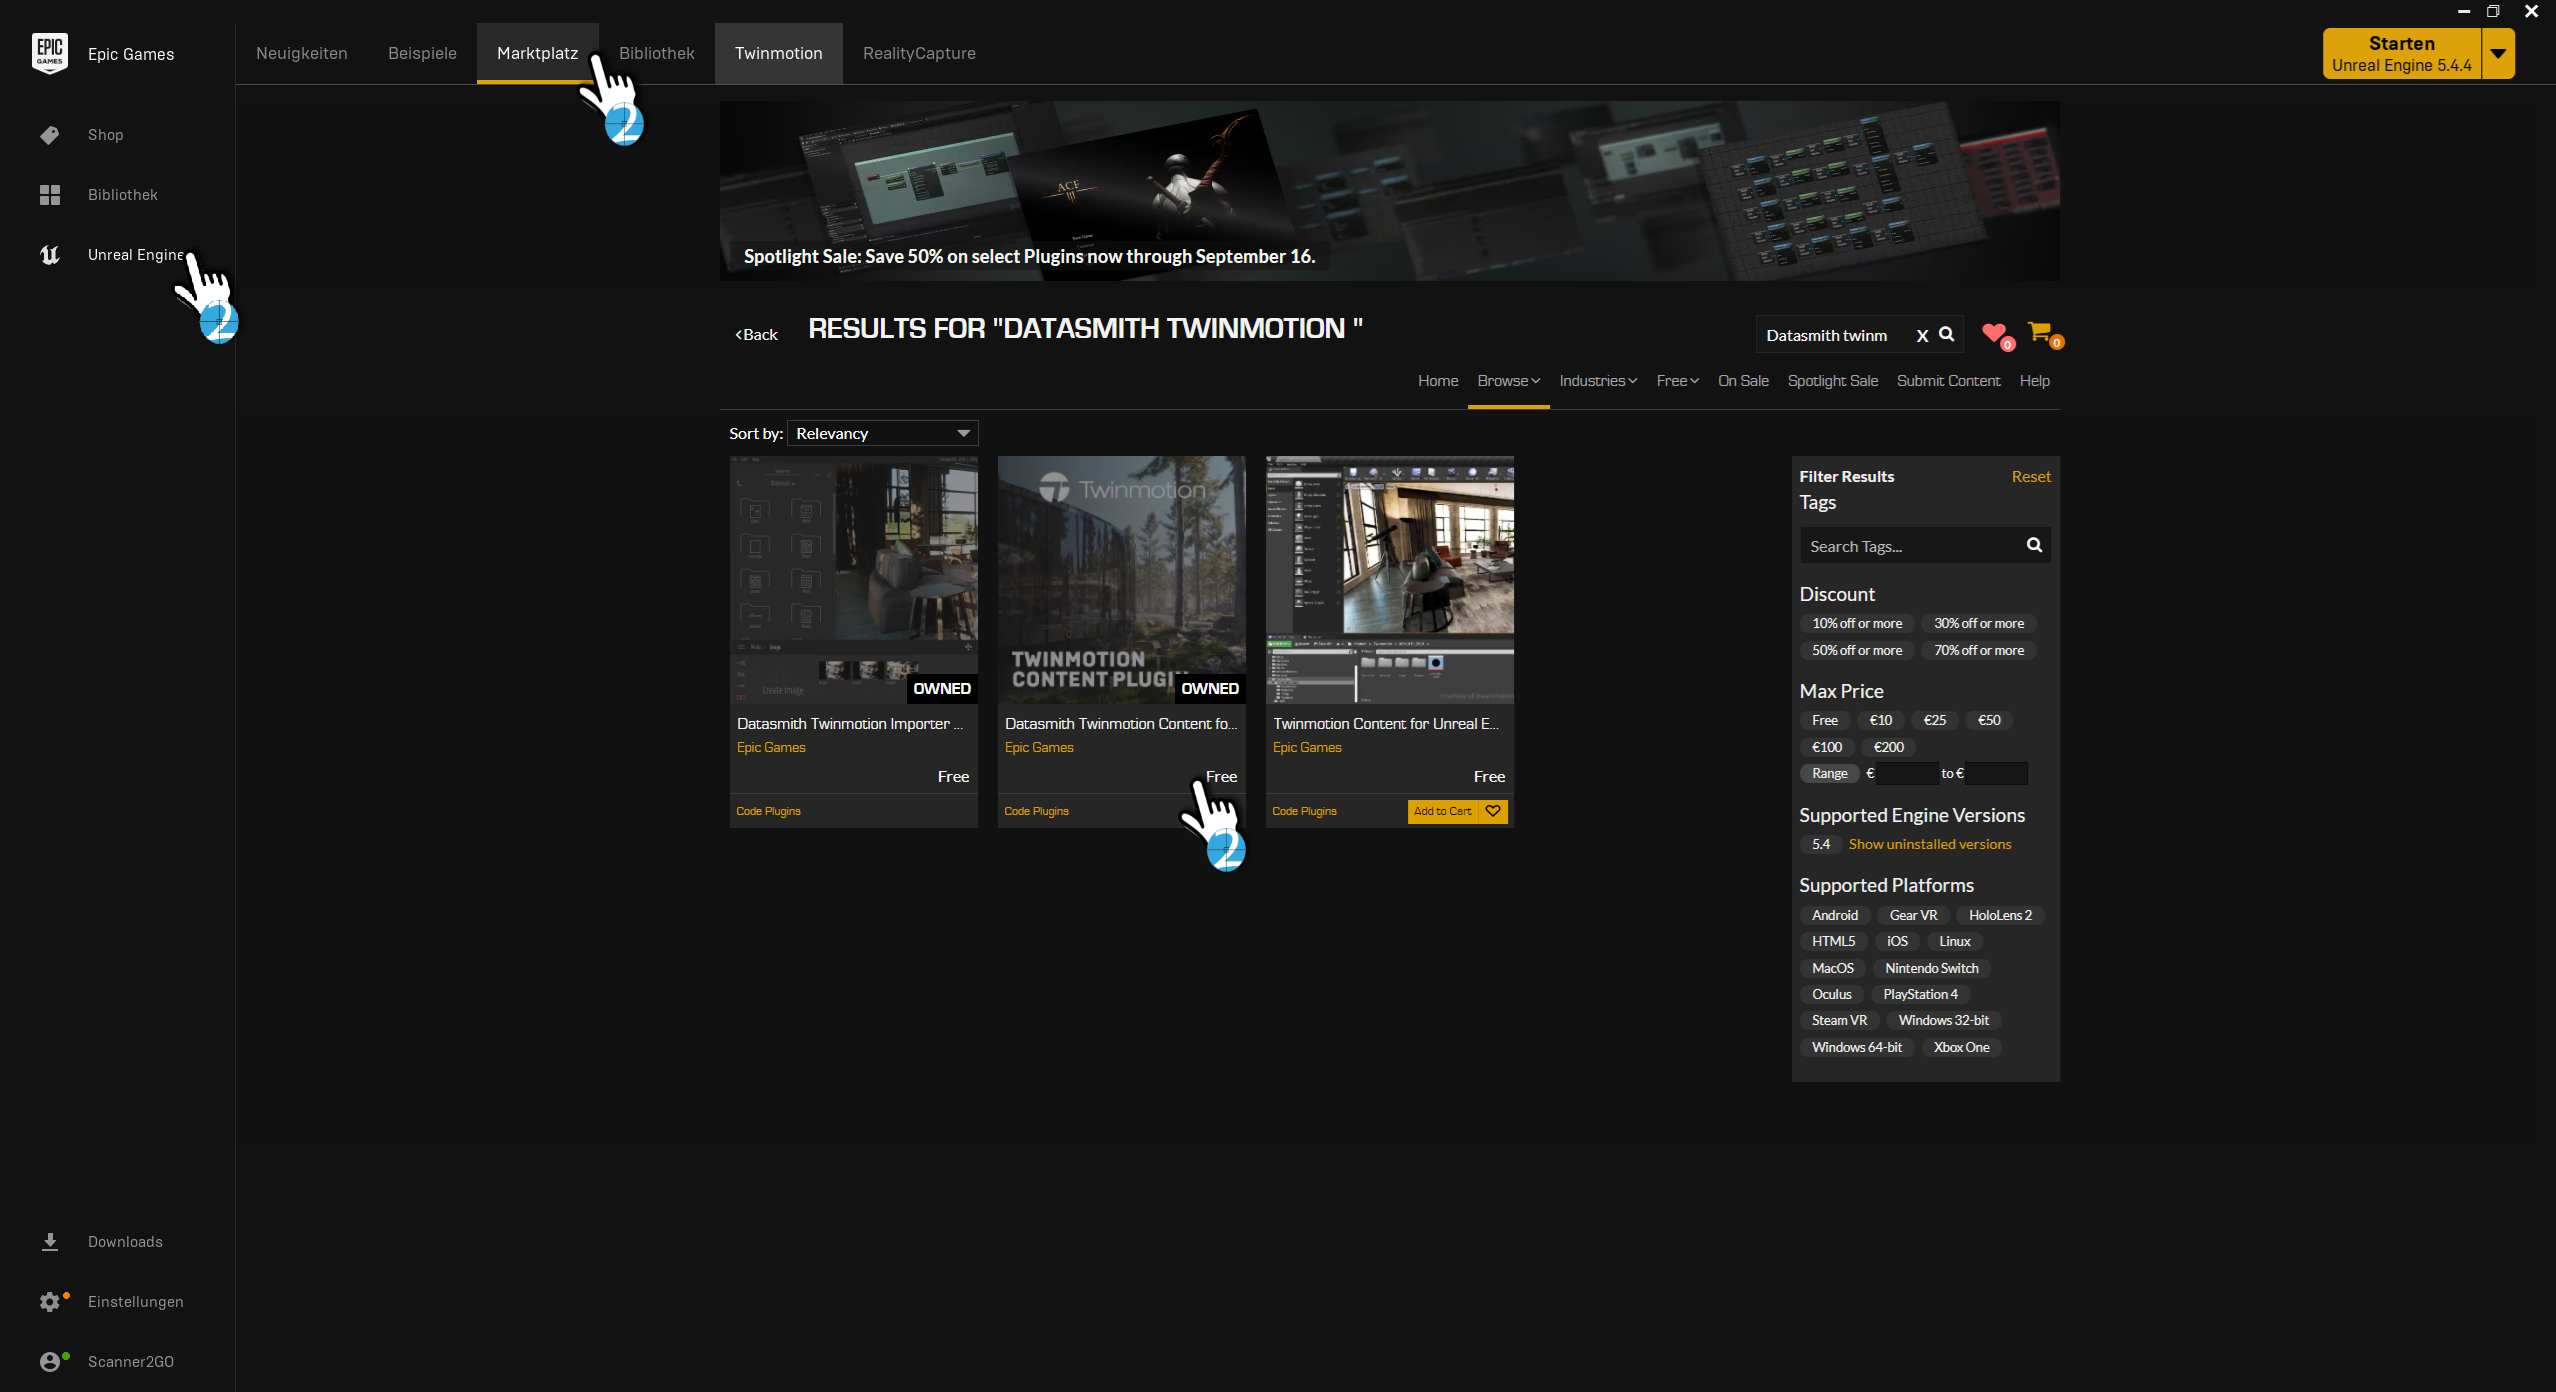The height and width of the screenshot is (1392, 2556).
Task: Expand the Free menu dropdown
Action: (x=1677, y=381)
